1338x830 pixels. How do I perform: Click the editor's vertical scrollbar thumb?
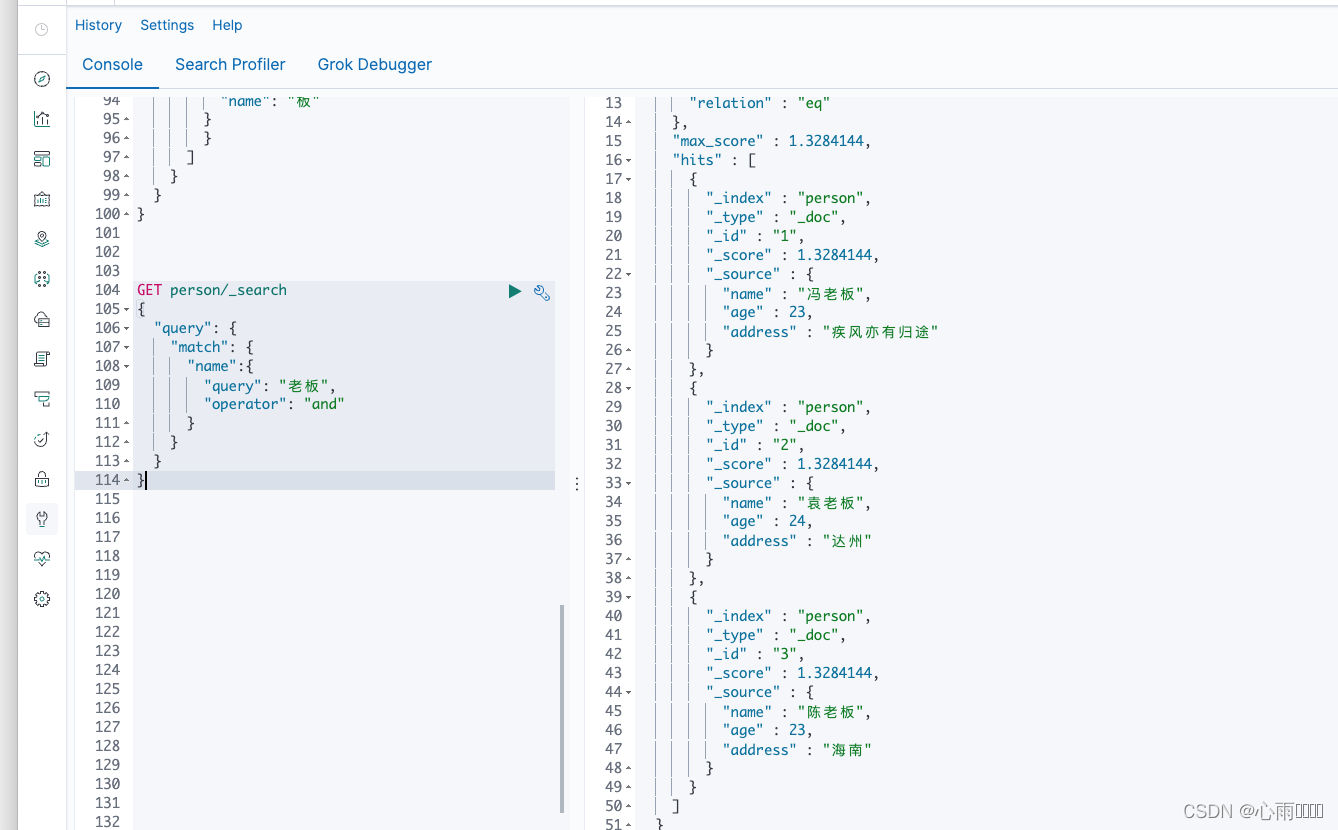[562, 708]
